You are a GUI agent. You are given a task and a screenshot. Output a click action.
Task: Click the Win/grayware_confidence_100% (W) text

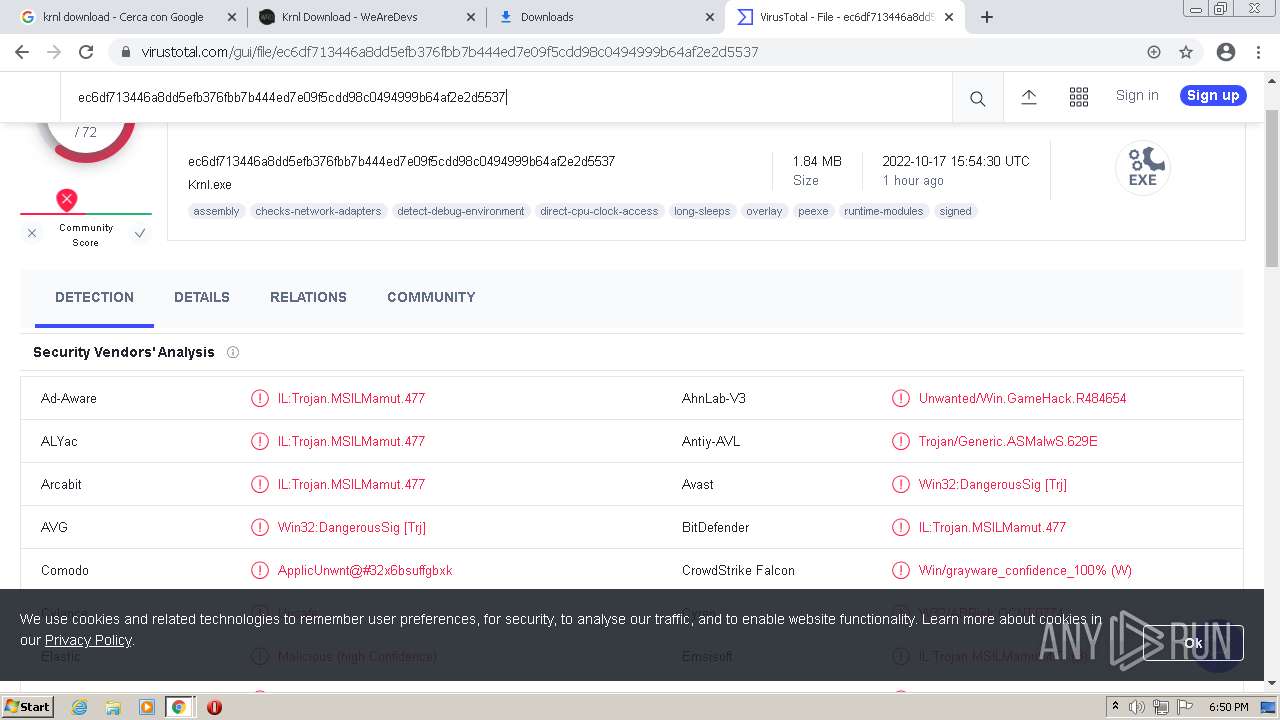coord(1025,570)
